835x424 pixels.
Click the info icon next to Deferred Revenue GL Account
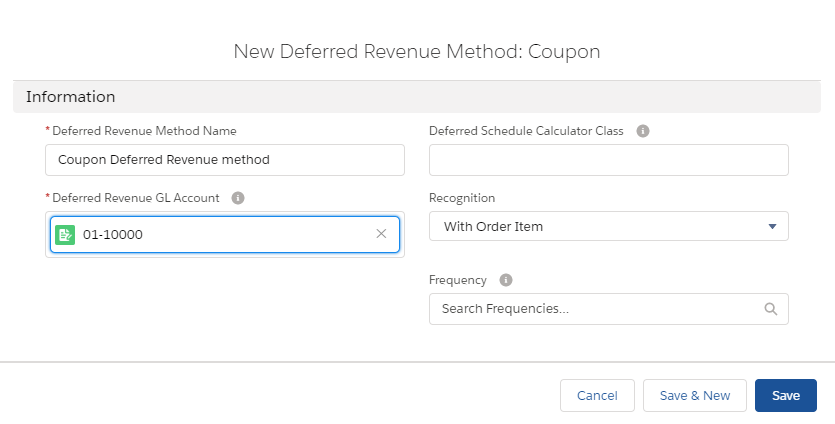[x=238, y=198]
